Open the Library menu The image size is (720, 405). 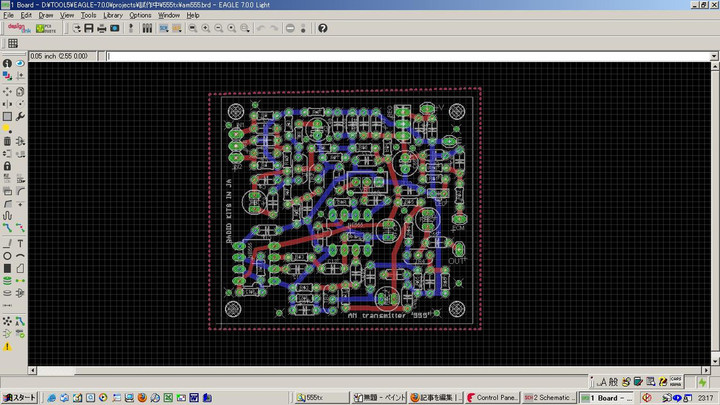(x=113, y=16)
